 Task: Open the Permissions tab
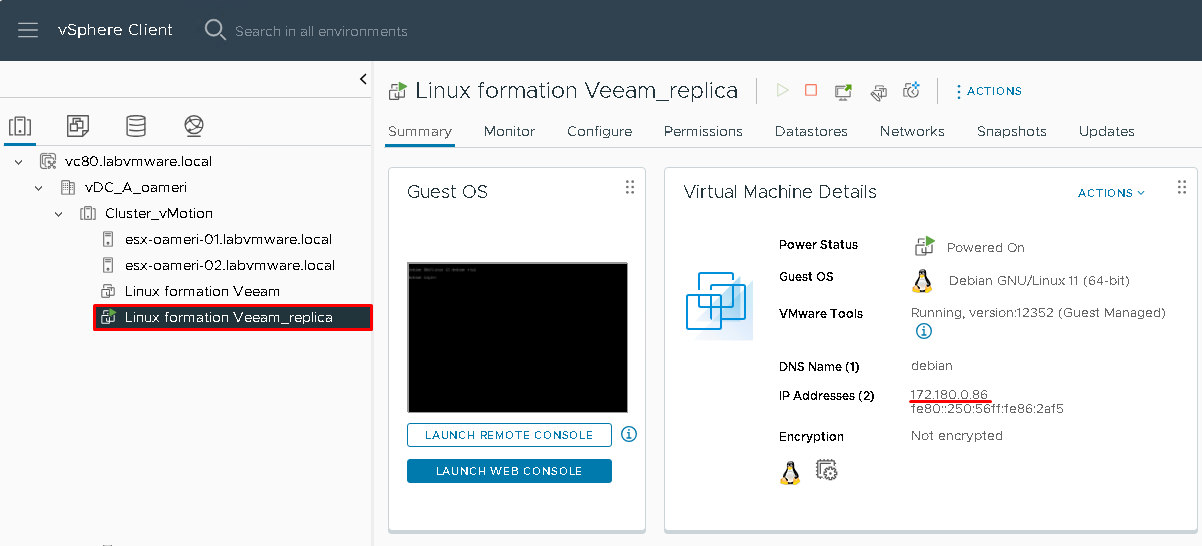tap(703, 131)
